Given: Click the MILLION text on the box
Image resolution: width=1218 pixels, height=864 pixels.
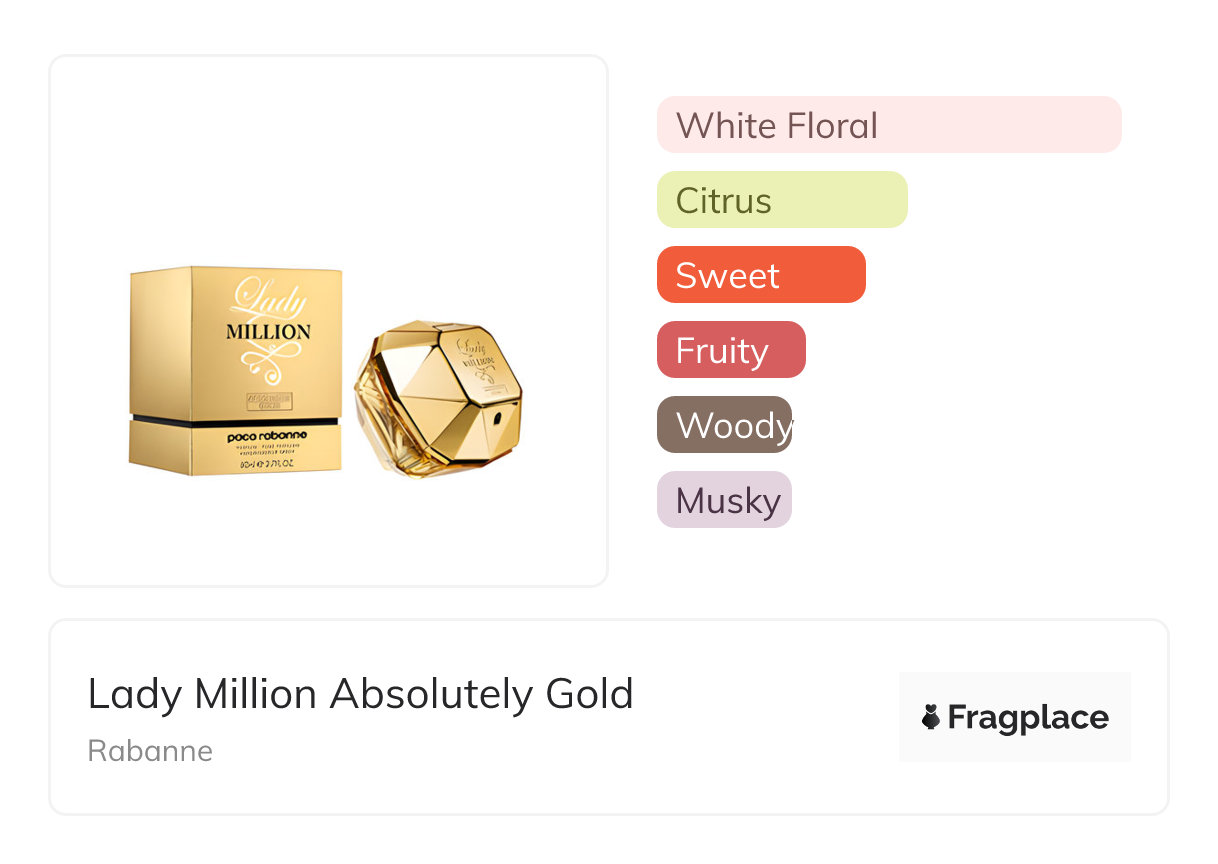Looking at the screenshot, I should (x=268, y=332).
